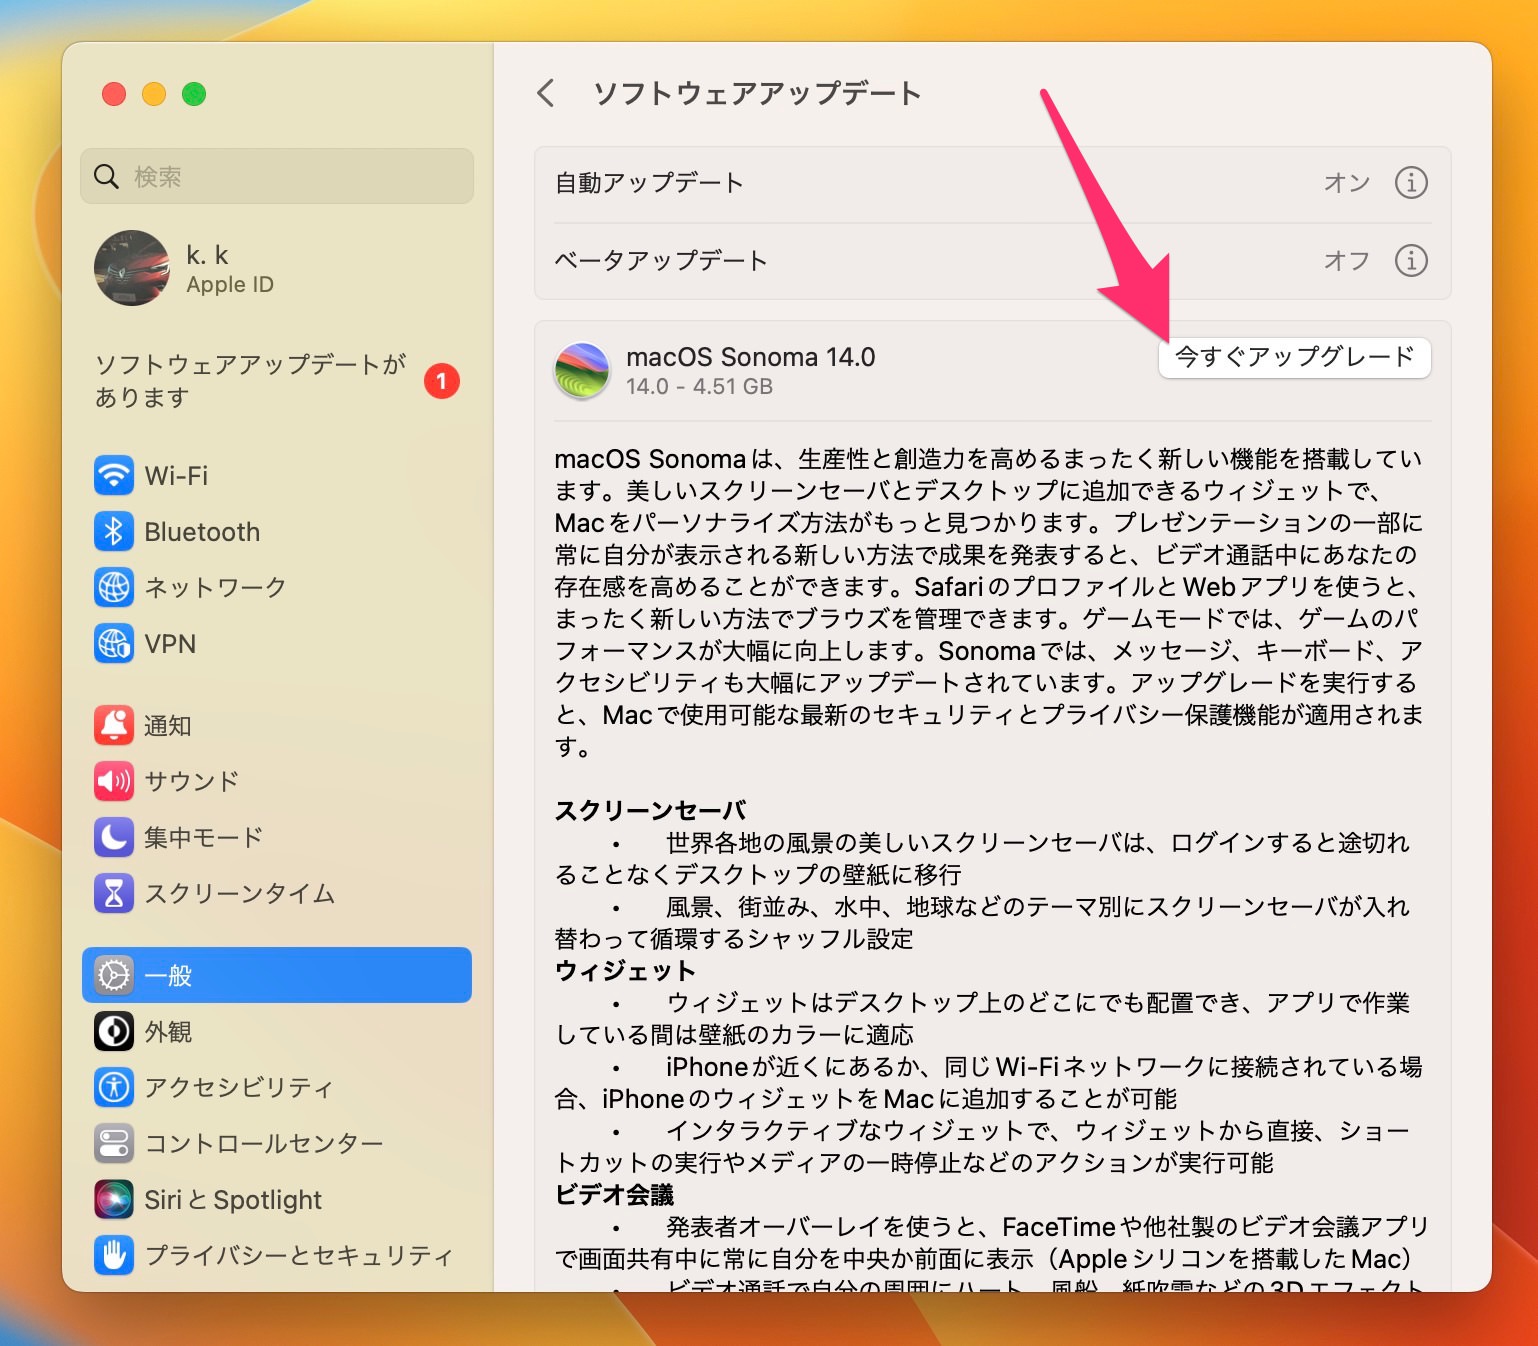The image size is (1538, 1346).
Task: Select スクリーンタイム in the sidebar
Action: pos(277,893)
